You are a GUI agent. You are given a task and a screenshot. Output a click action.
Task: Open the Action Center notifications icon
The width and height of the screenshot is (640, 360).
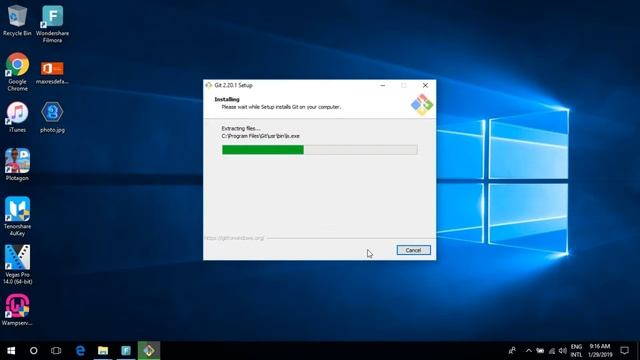(624, 351)
